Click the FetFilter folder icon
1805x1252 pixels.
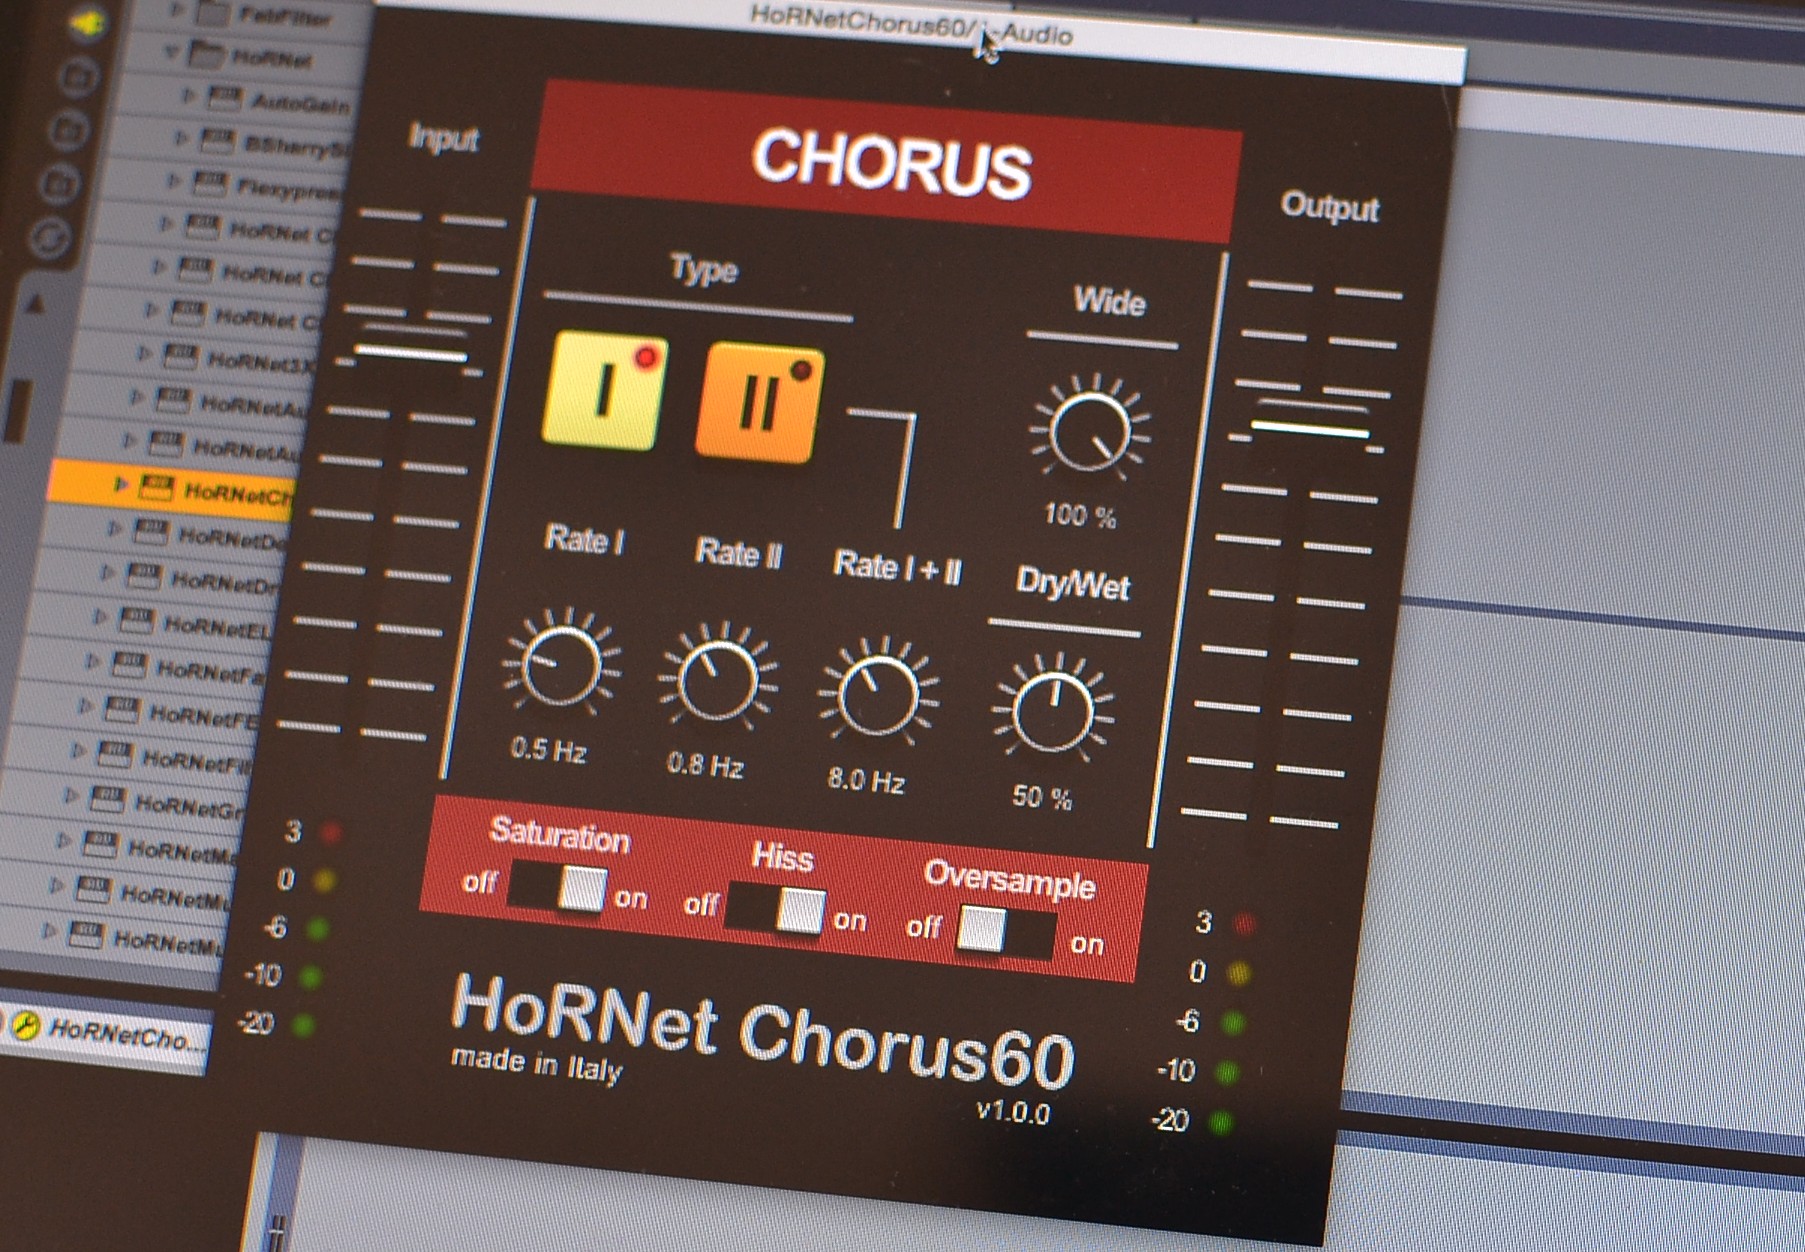pyautogui.click(x=211, y=13)
